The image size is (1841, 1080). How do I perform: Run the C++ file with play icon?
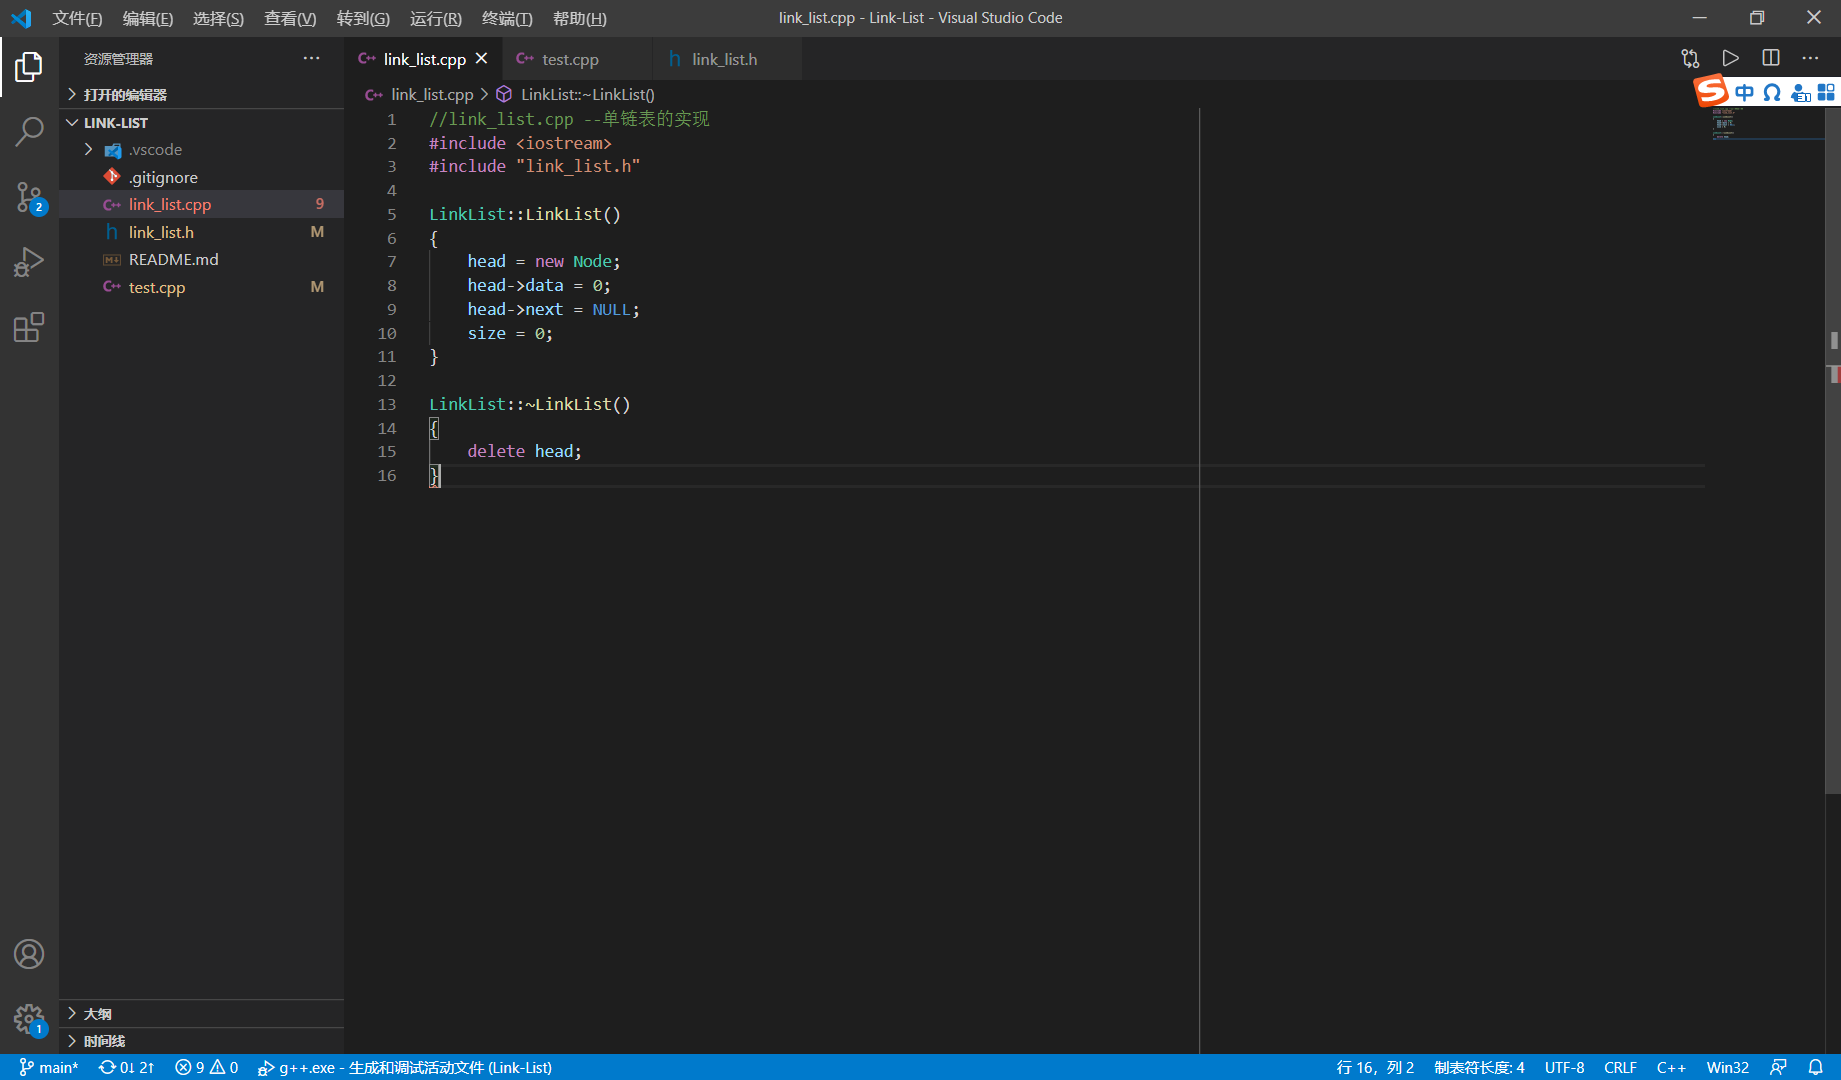click(x=1730, y=59)
